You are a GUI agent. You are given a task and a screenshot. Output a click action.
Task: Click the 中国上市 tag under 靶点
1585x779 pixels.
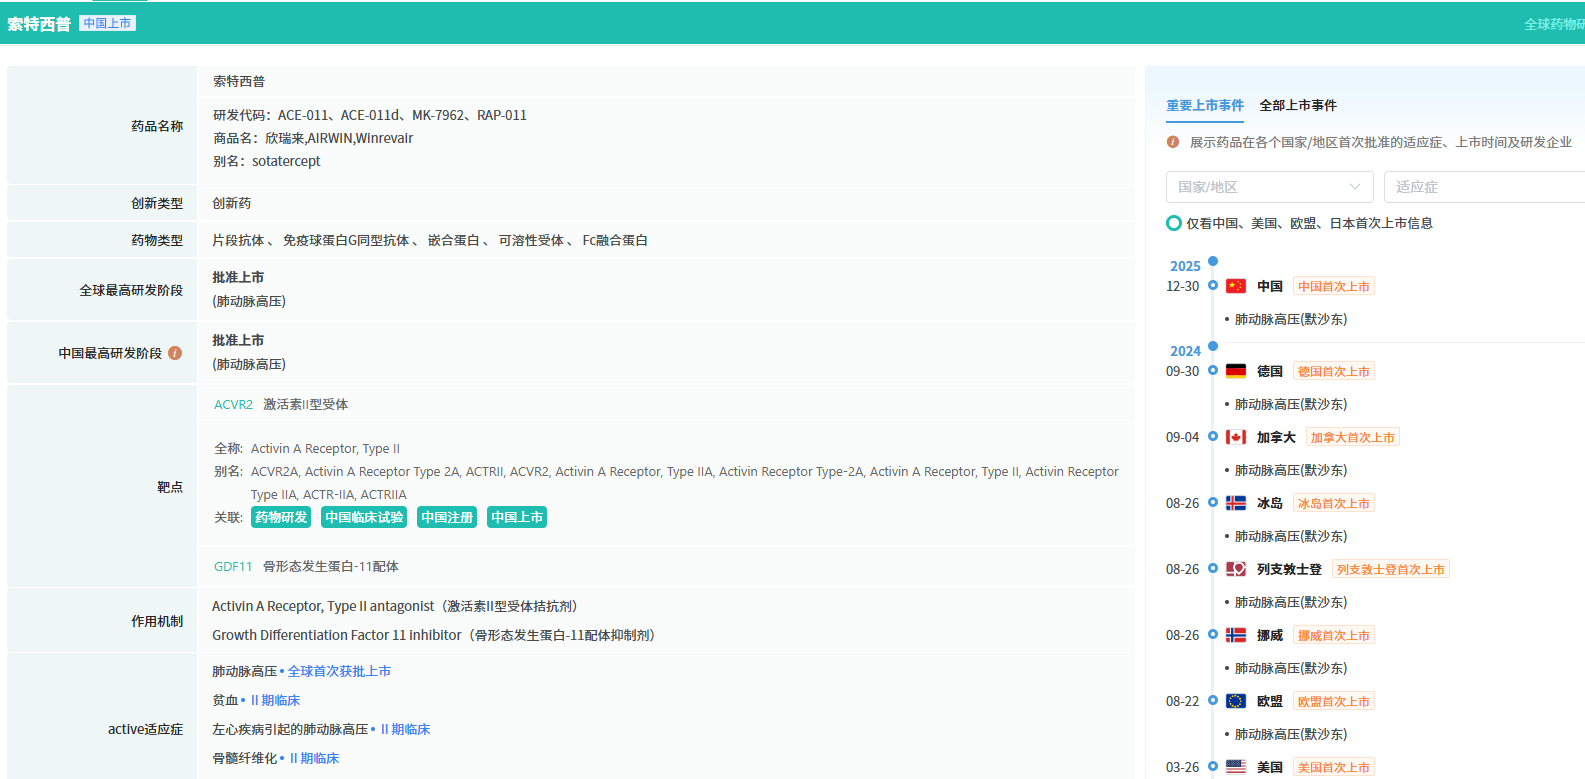point(517,517)
